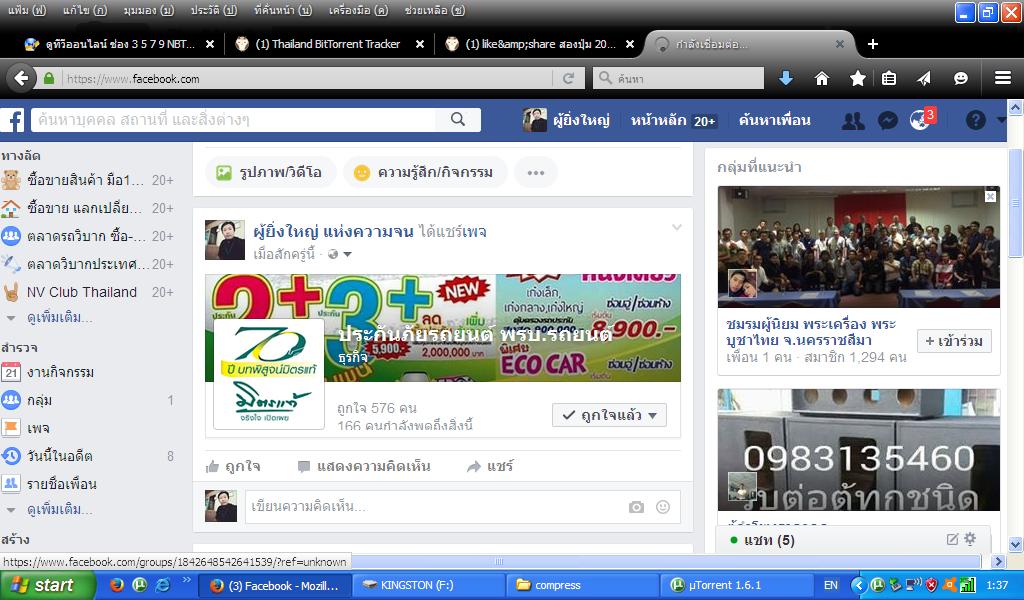Reload the page with the refresh icon
Image resolution: width=1024 pixels, height=600 pixels.
pos(568,78)
